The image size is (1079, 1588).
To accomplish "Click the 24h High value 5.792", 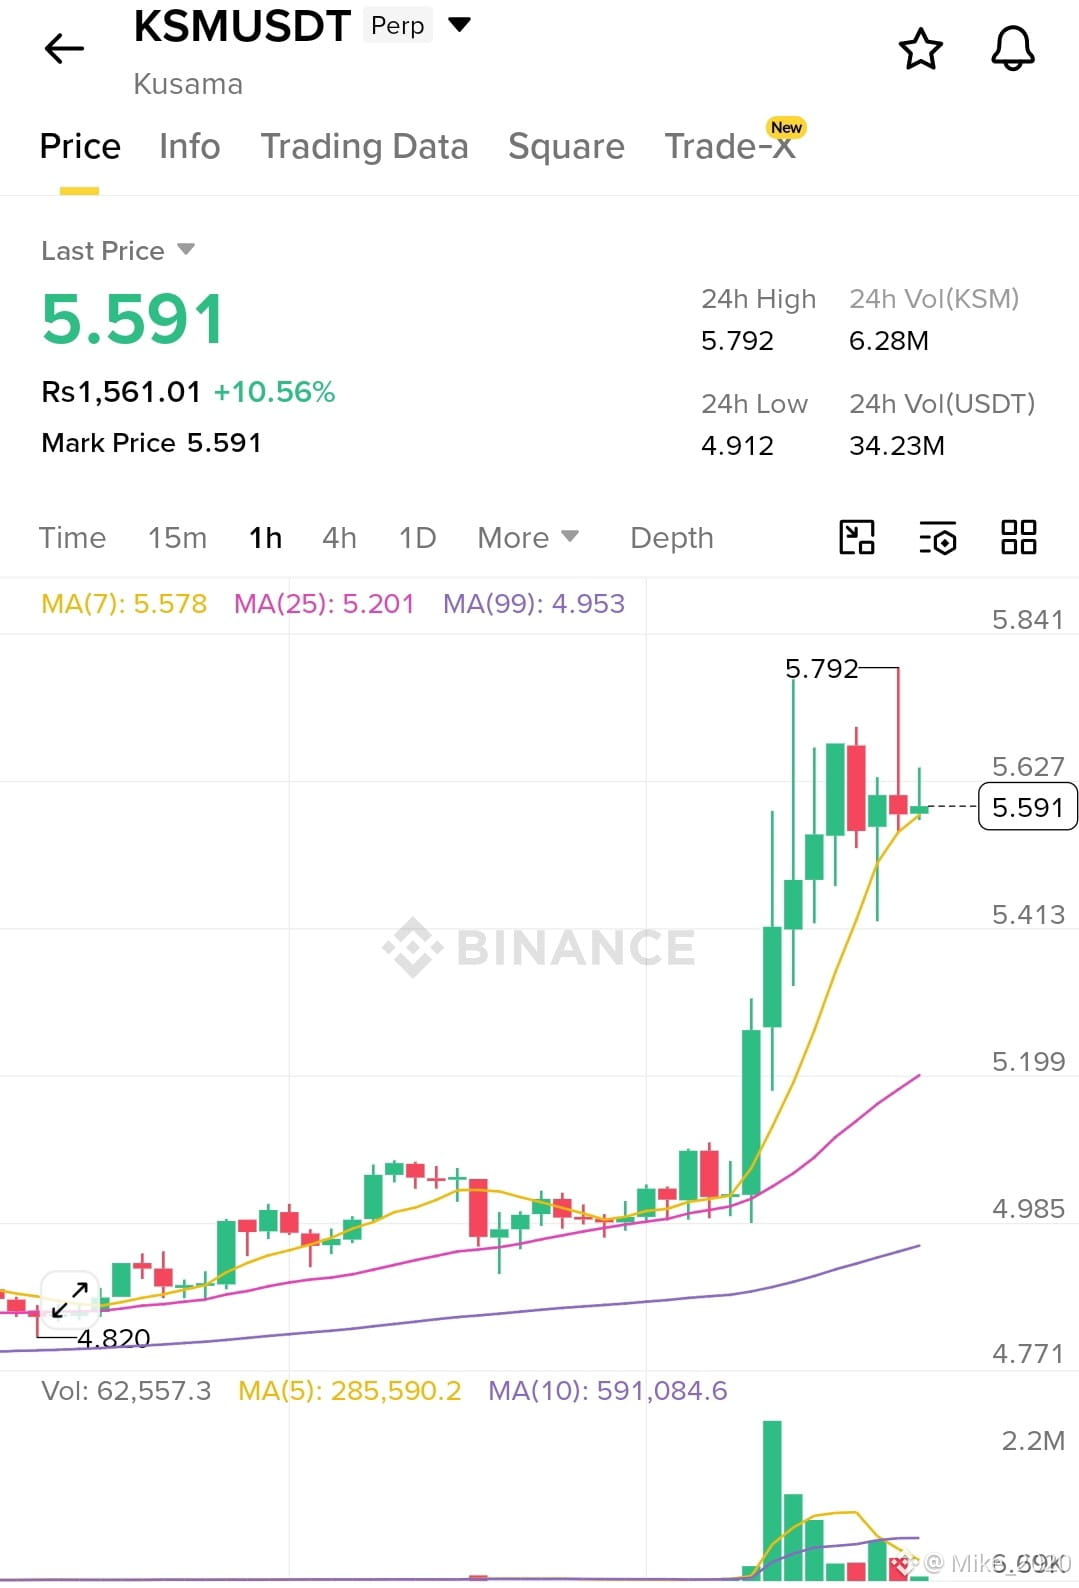I will click(x=737, y=341).
